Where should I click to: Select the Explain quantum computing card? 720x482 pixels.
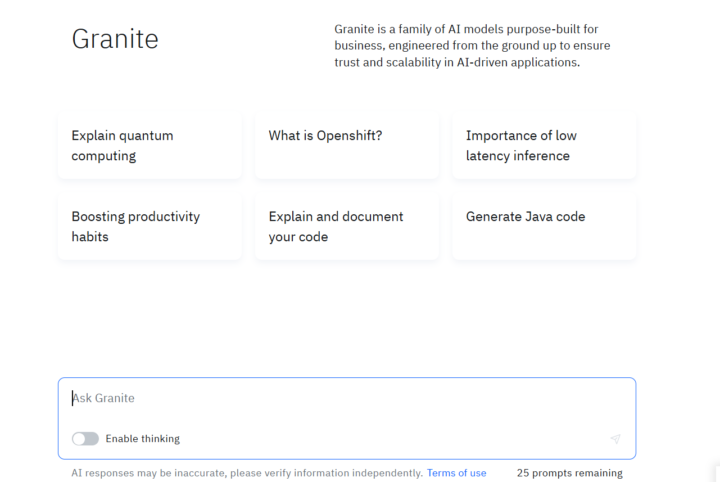click(150, 146)
